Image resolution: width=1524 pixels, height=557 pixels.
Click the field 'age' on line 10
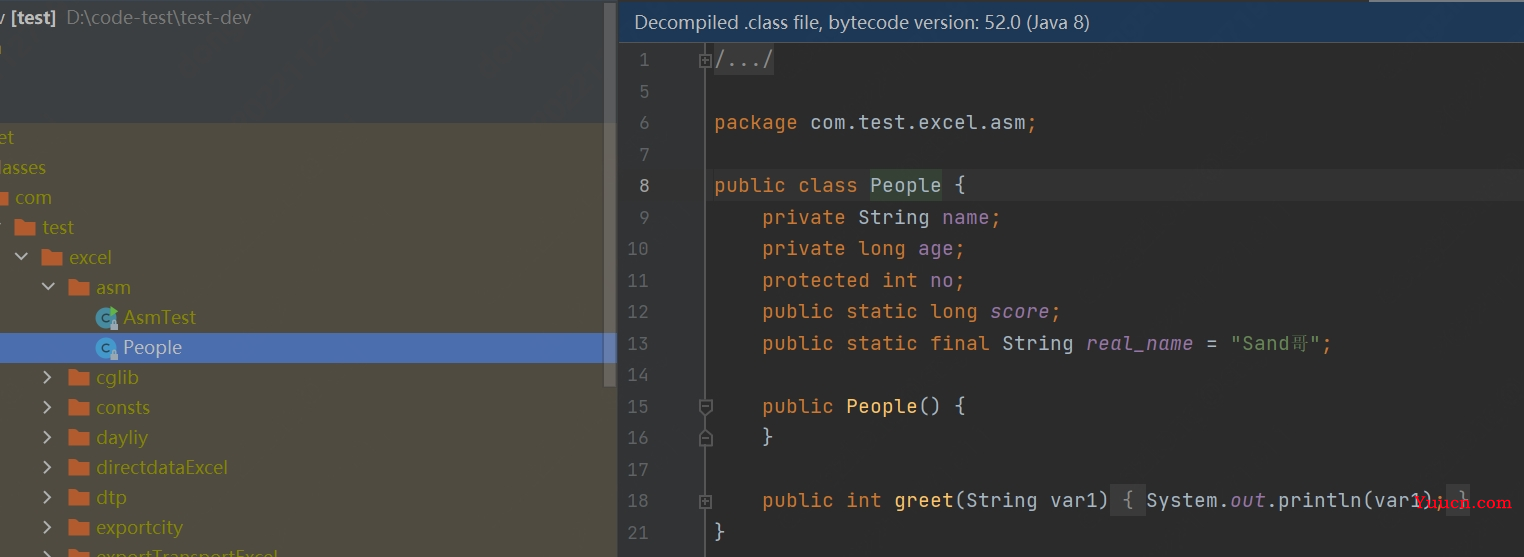[935, 249]
